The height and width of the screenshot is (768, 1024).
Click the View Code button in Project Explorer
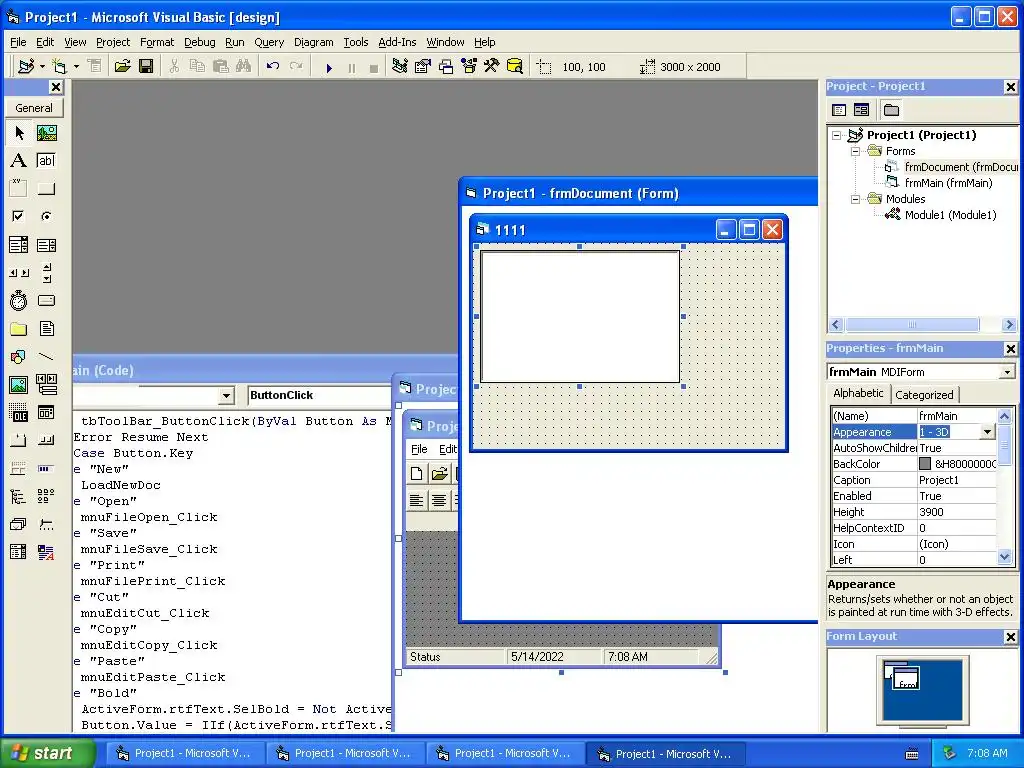[839, 110]
